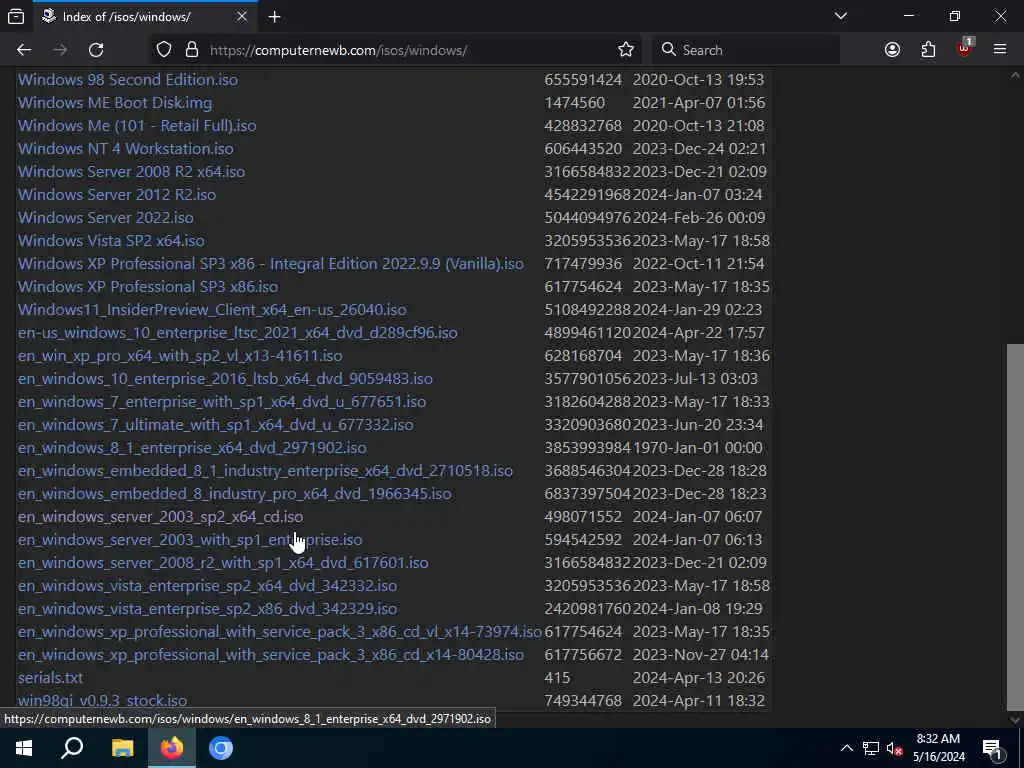Image resolution: width=1024 pixels, height=768 pixels.
Task: Open muted volume tray icon
Action: (894, 748)
